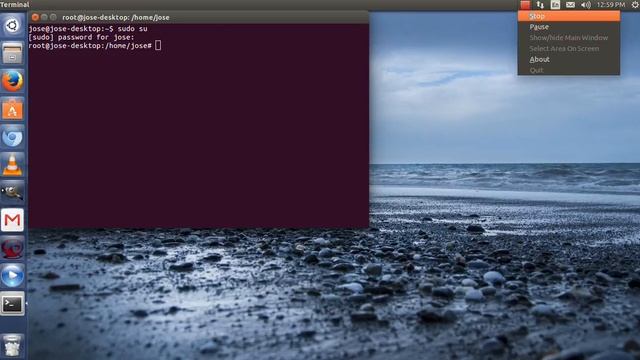Launch GIMP from the launcher
Viewport: 640px width, 360px height.
tap(12, 192)
